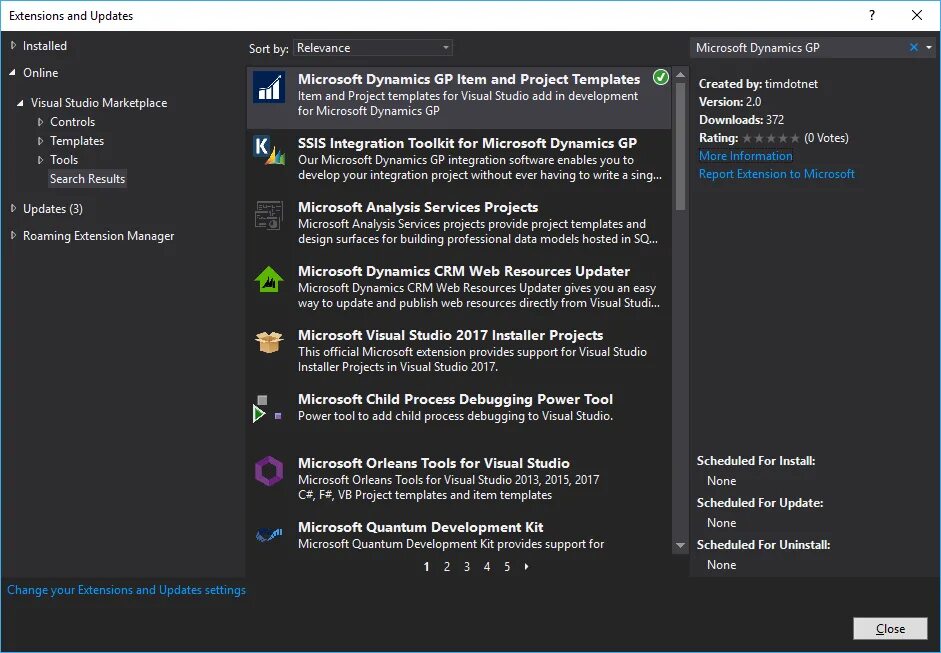This screenshot has width=941, height=653.
Task: Select the Templates tree label
Action: point(77,141)
